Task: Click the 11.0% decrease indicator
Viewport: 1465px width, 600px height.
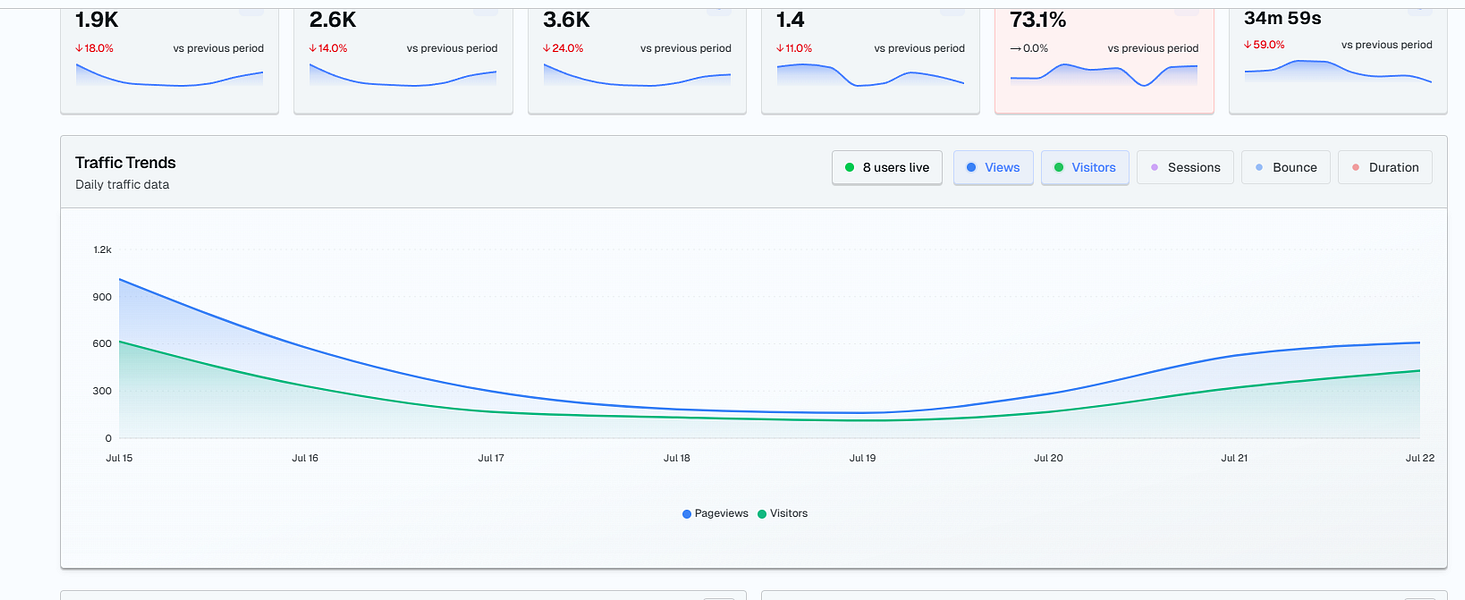Action: pyautogui.click(x=795, y=48)
